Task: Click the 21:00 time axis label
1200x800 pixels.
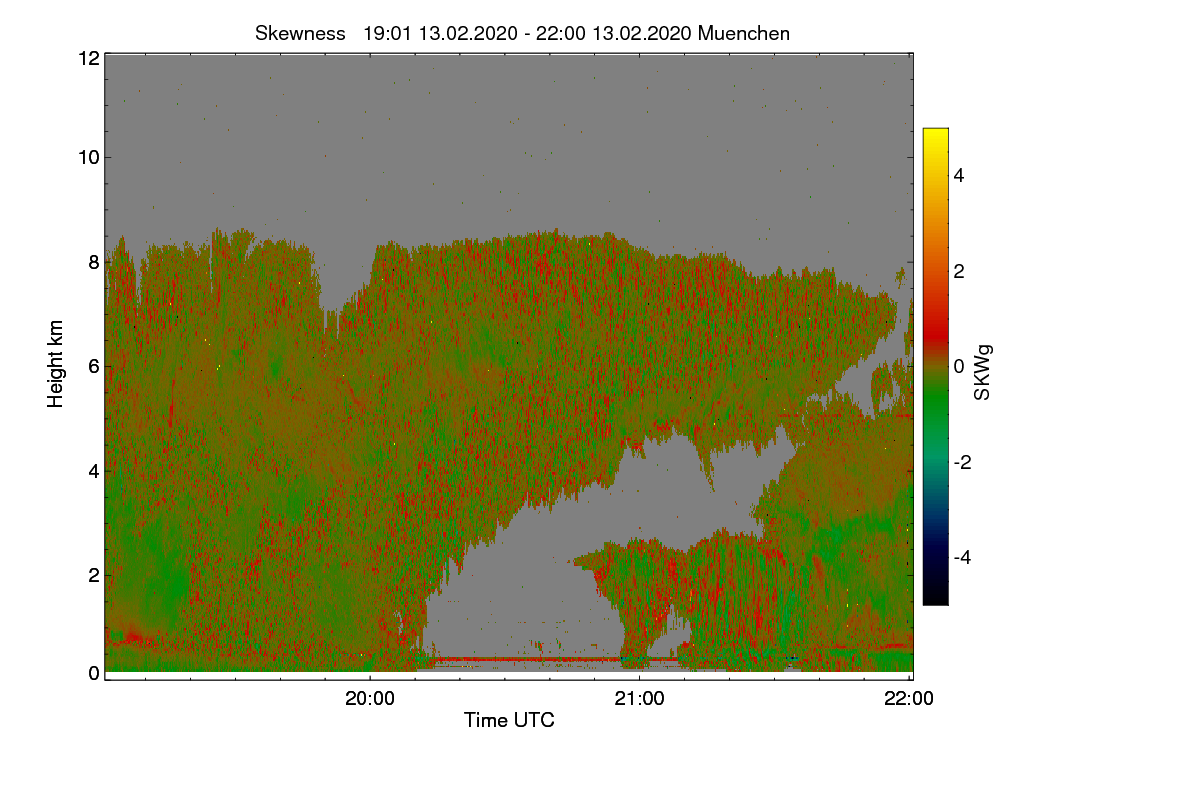Action: (x=639, y=699)
